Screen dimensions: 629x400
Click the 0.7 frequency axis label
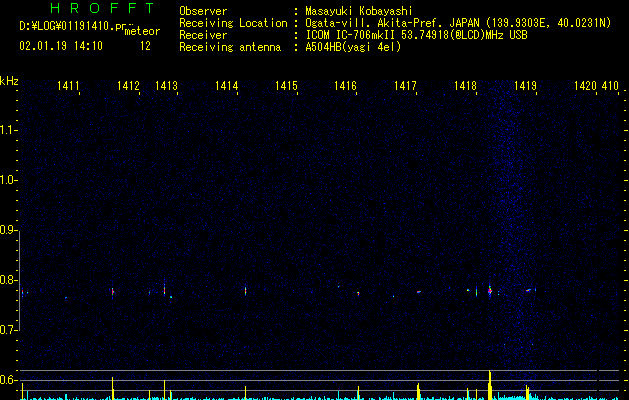tap(8, 330)
